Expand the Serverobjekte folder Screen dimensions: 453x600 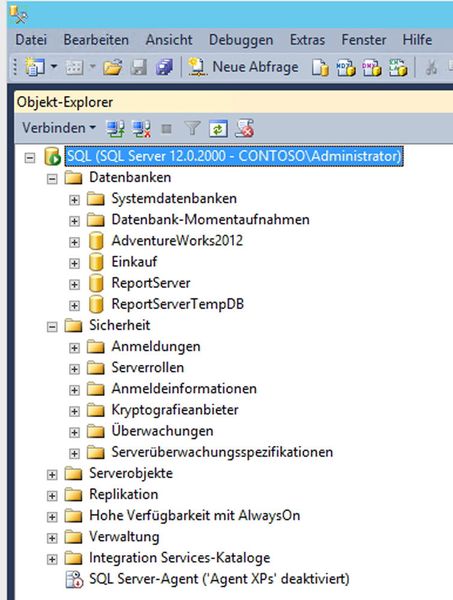[52, 474]
